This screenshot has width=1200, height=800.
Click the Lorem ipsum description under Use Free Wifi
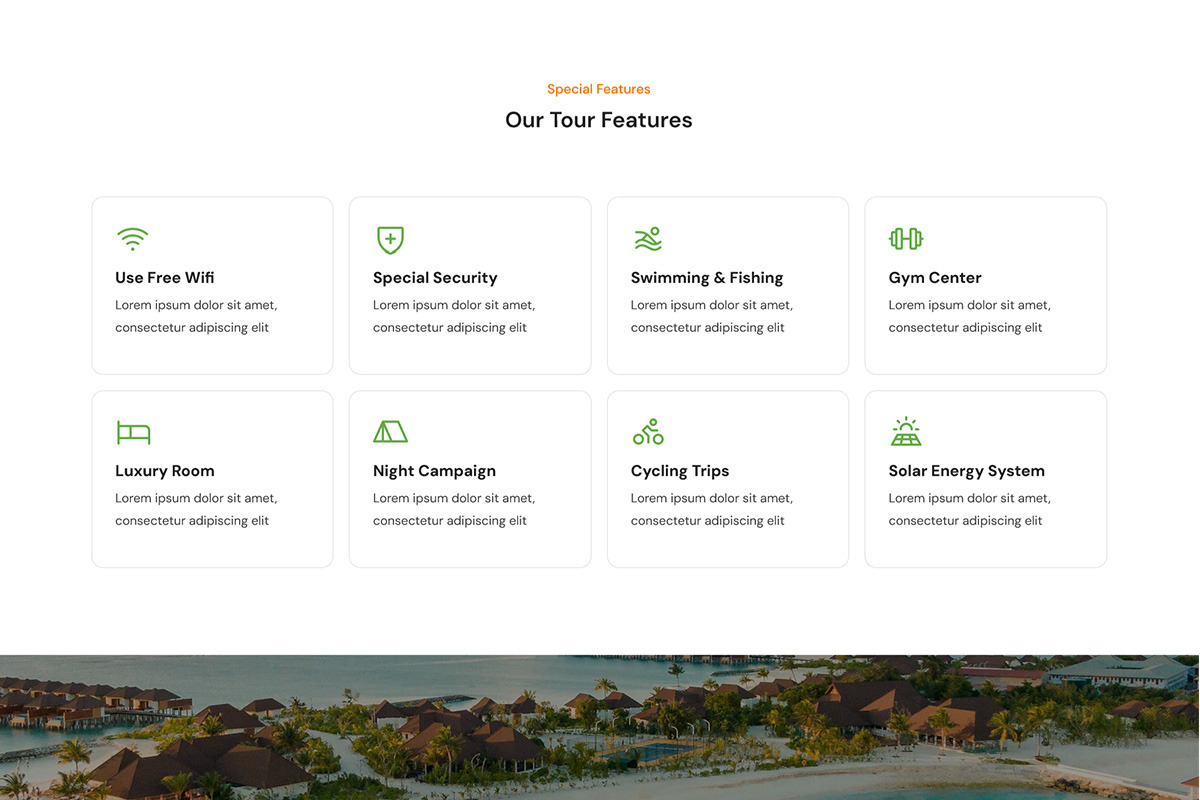(196, 316)
